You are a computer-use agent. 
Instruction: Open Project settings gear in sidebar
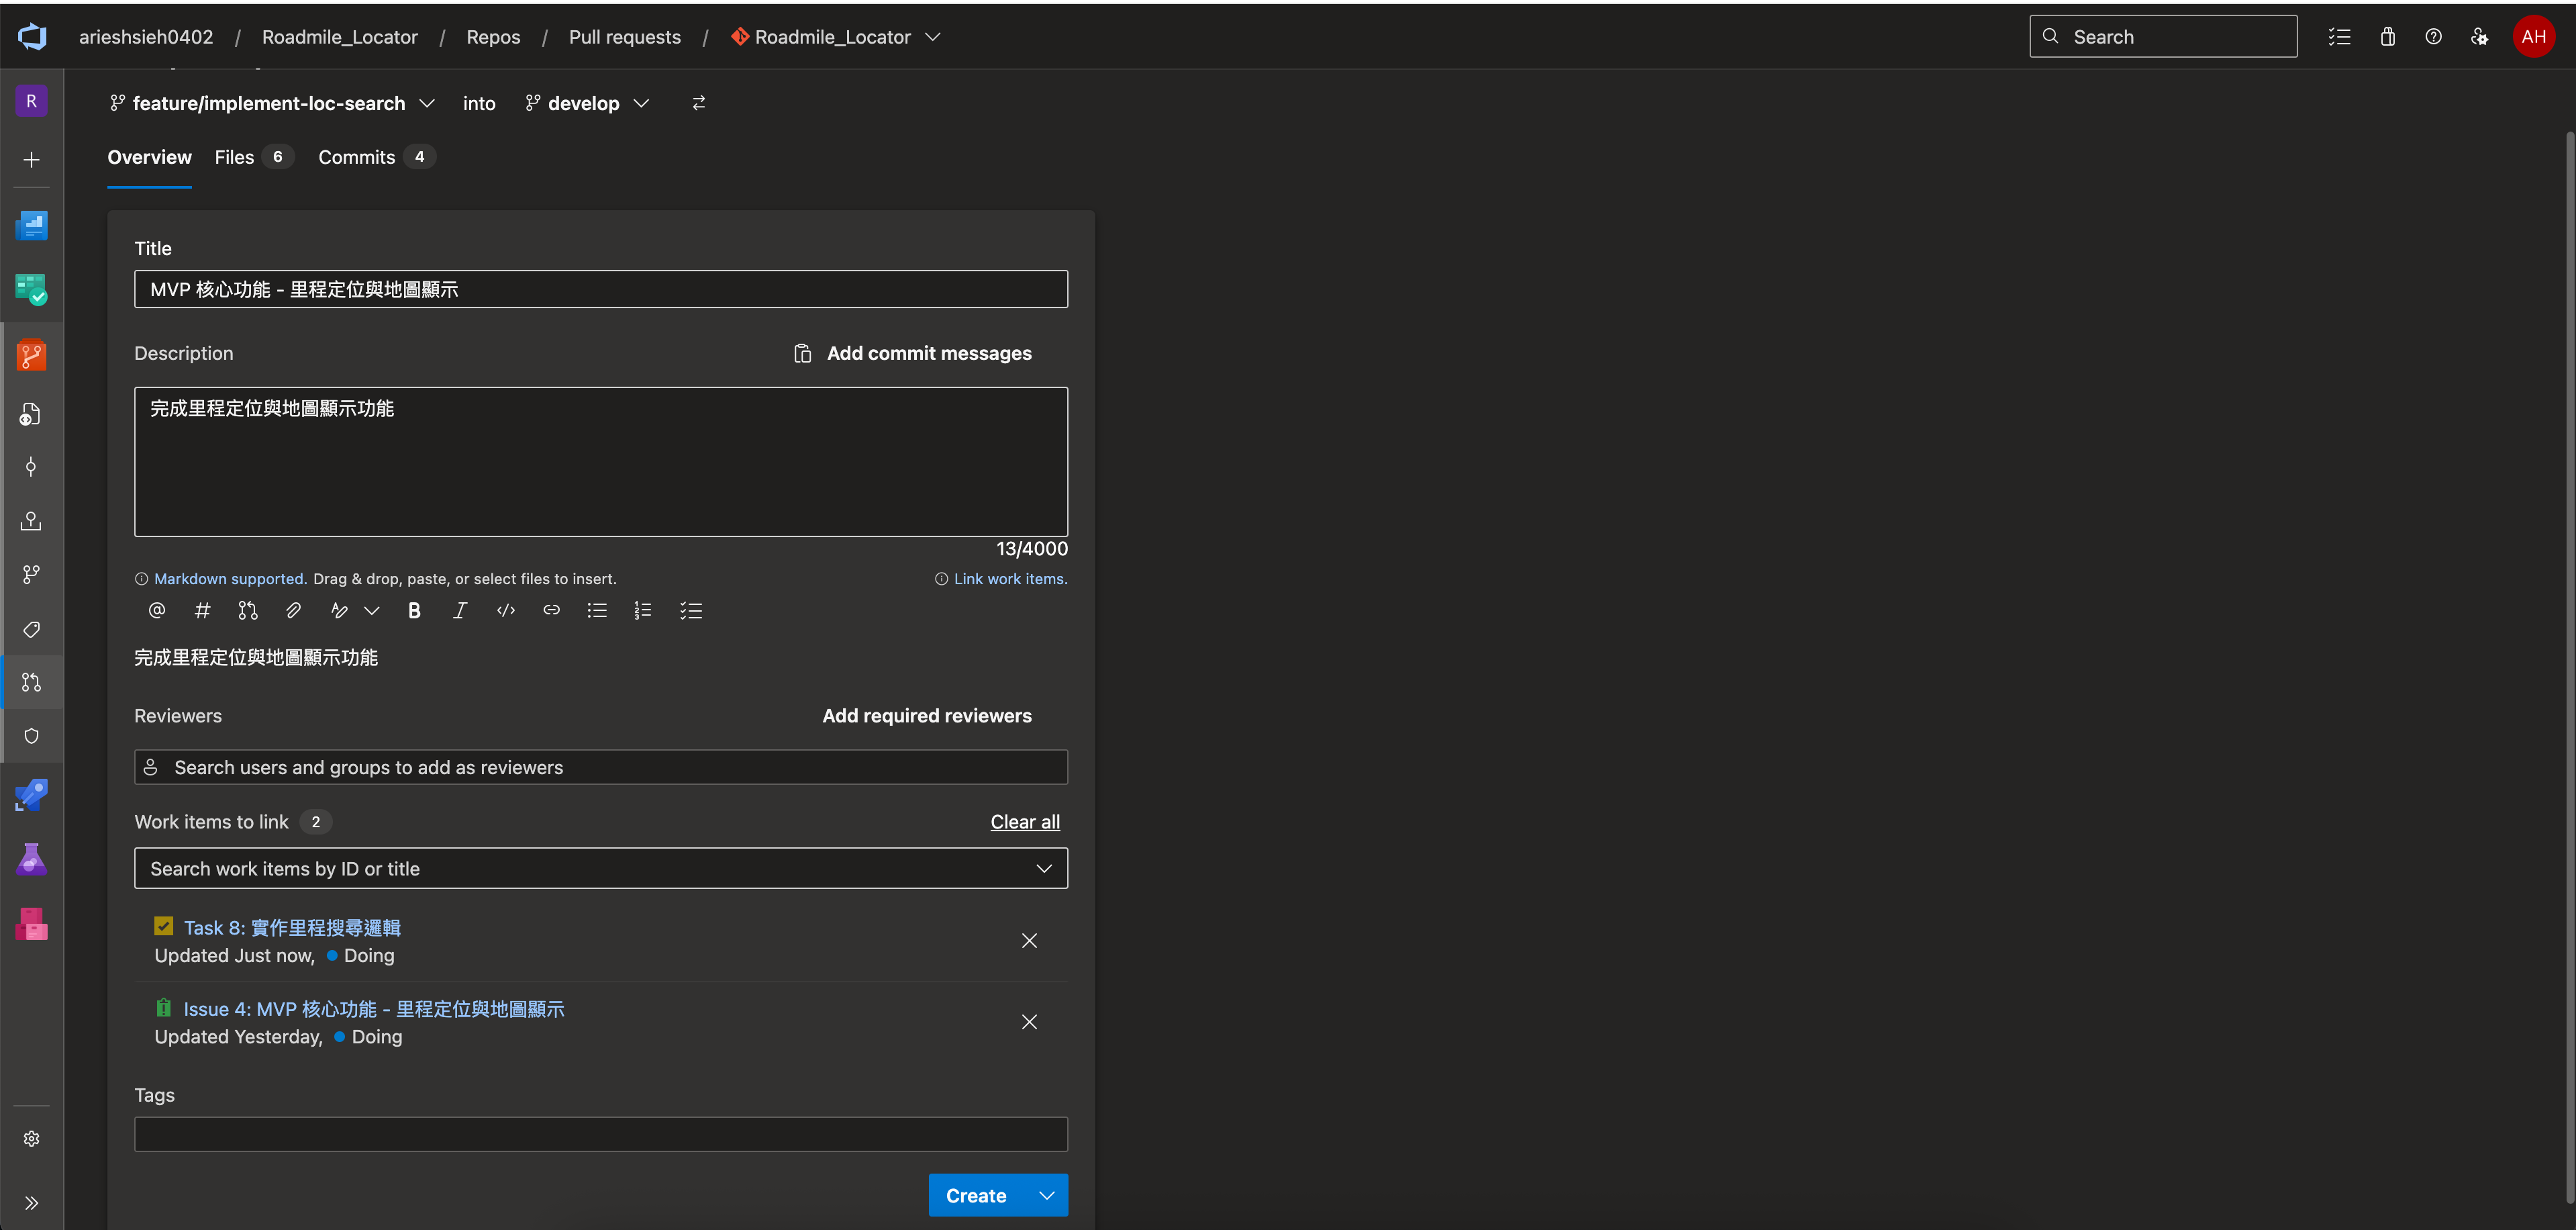pyautogui.click(x=31, y=1139)
